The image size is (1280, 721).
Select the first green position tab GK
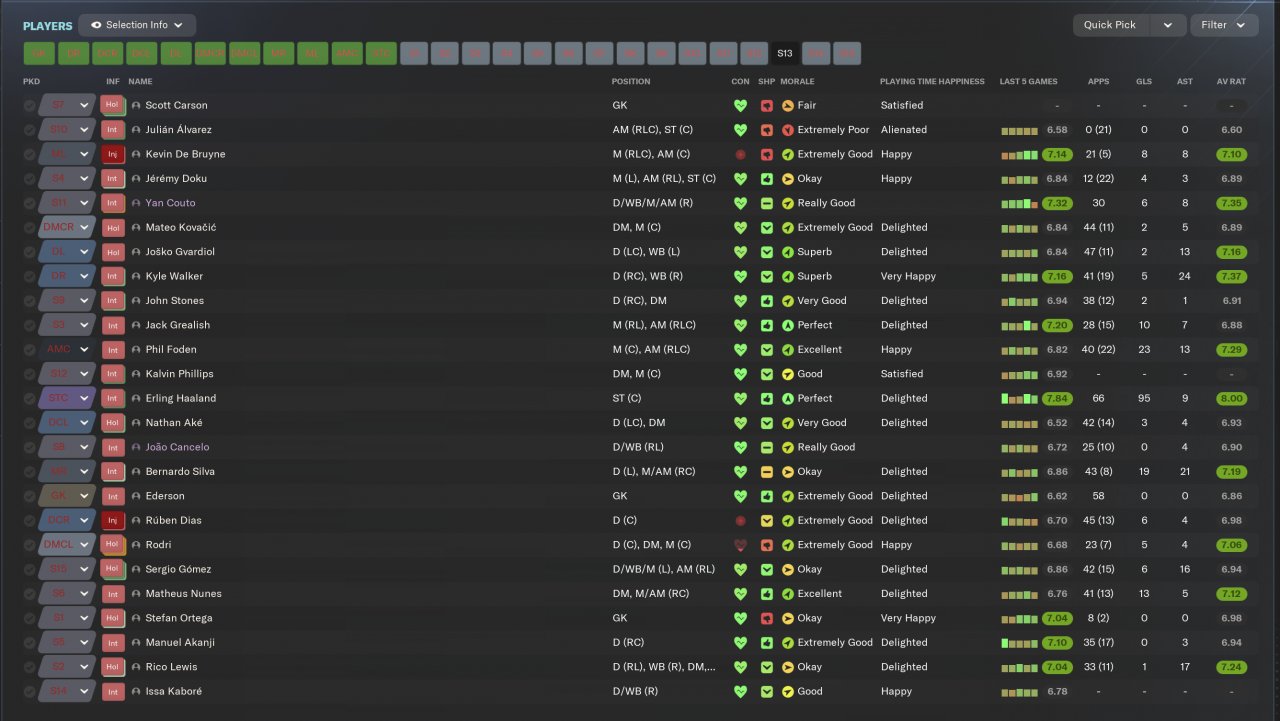[40, 54]
